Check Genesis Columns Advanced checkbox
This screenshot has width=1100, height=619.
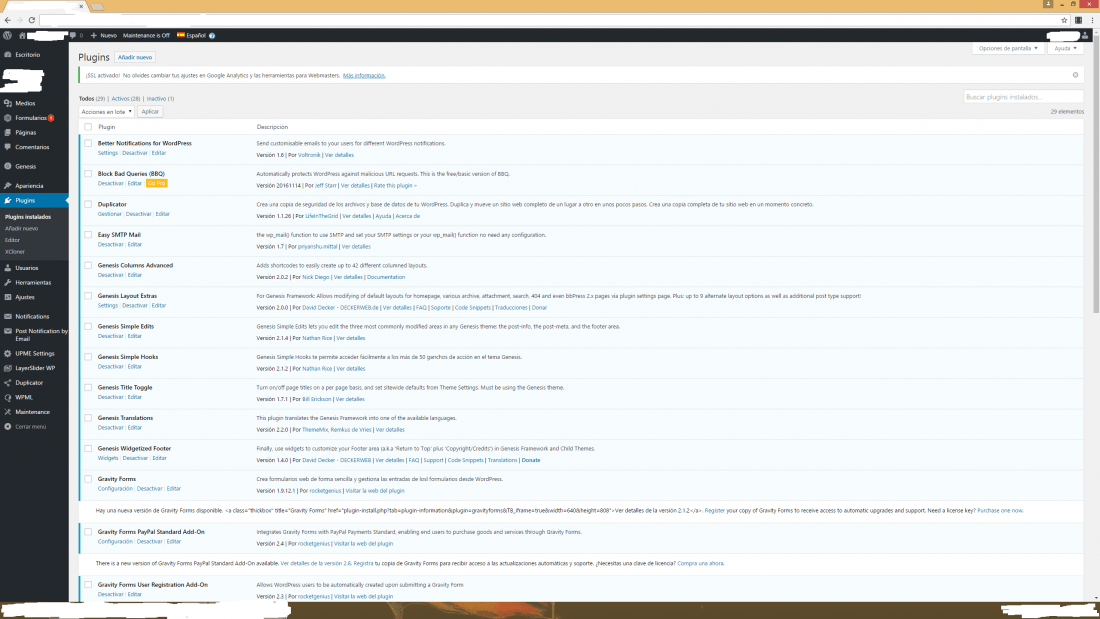(88, 265)
